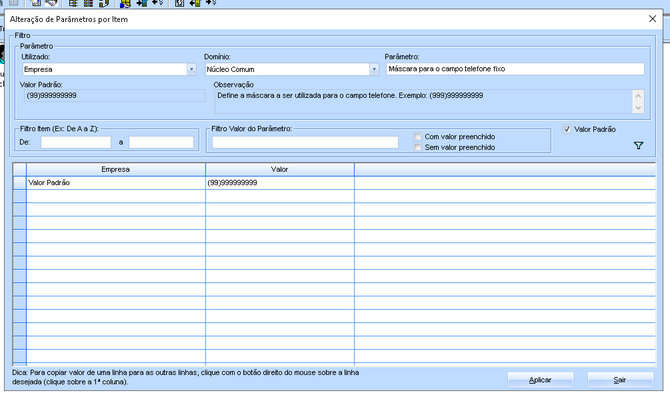The image size is (670, 399).
Task: Click the (99)999999999 value cell in grid
Action: (x=280, y=183)
